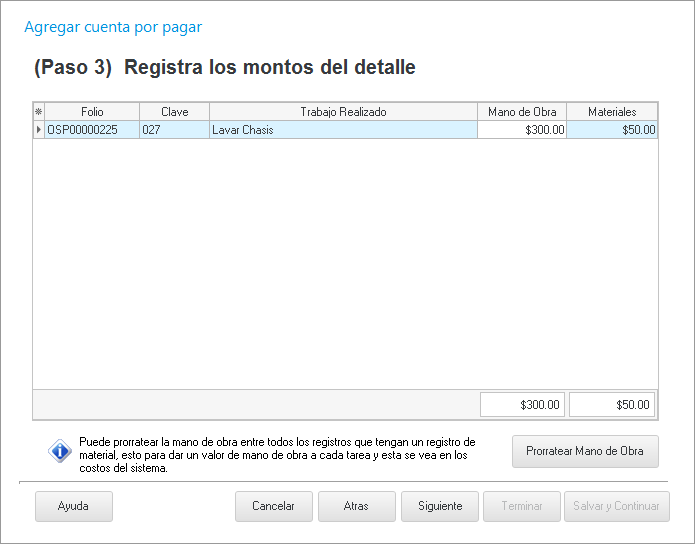Advance with the Siguiente button
The width and height of the screenshot is (695, 544).
coord(439,506)
